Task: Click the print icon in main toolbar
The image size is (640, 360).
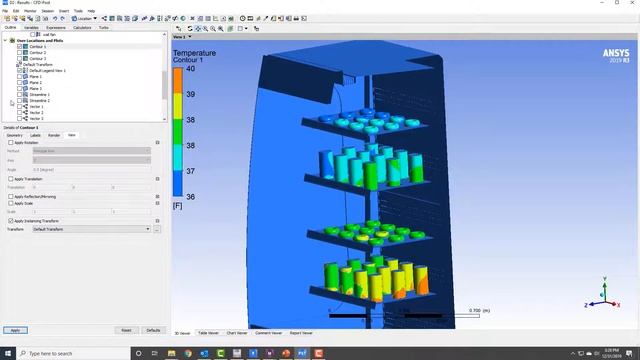Action: point(296,18)
